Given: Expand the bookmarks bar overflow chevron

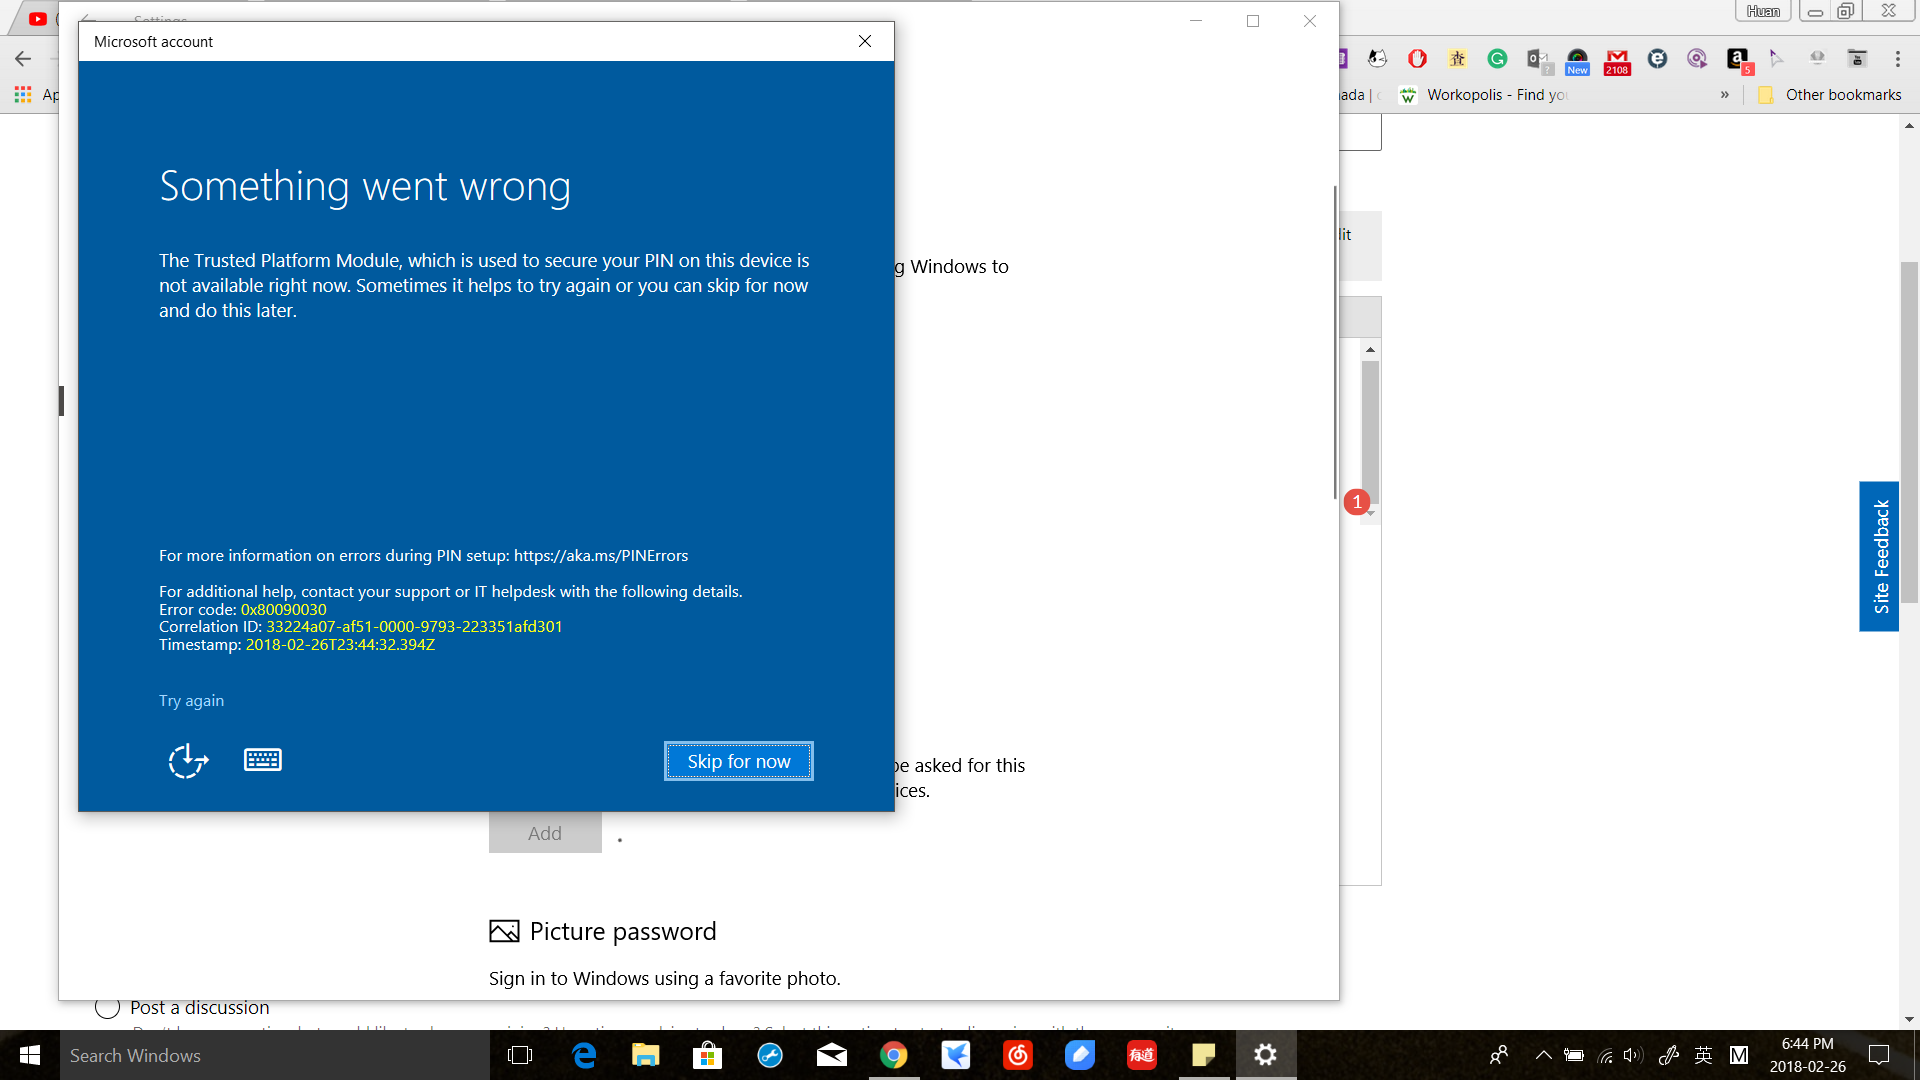Looking at the screenshot, I should tap(1725, 95).
